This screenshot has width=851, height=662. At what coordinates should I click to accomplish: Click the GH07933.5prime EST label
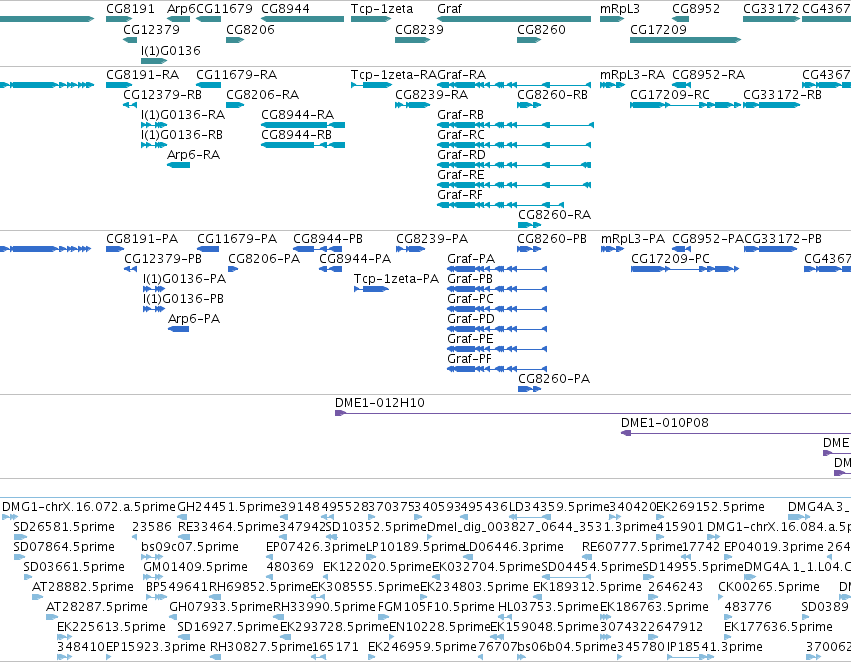pyautogui.click(x=220, y=607)
